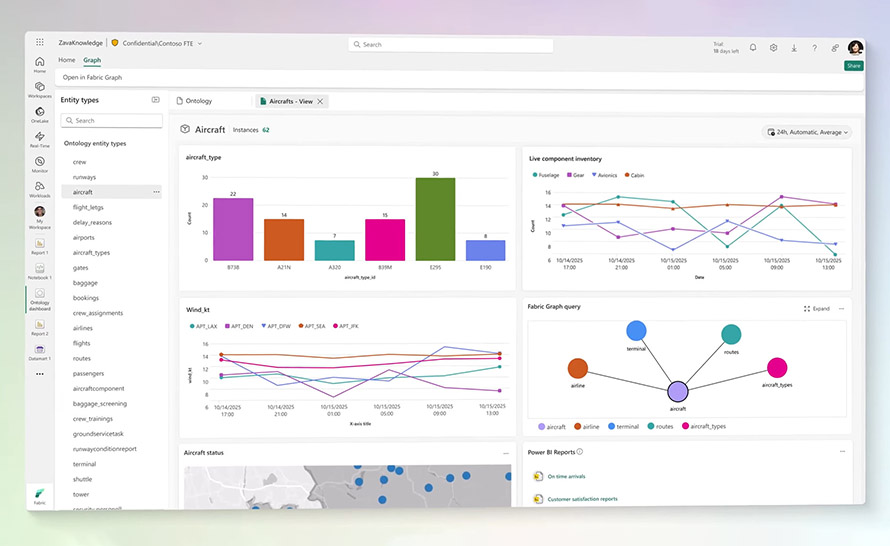Close the Aircrafts - View tab
This screenshot has height=546, width=890.
320,101
